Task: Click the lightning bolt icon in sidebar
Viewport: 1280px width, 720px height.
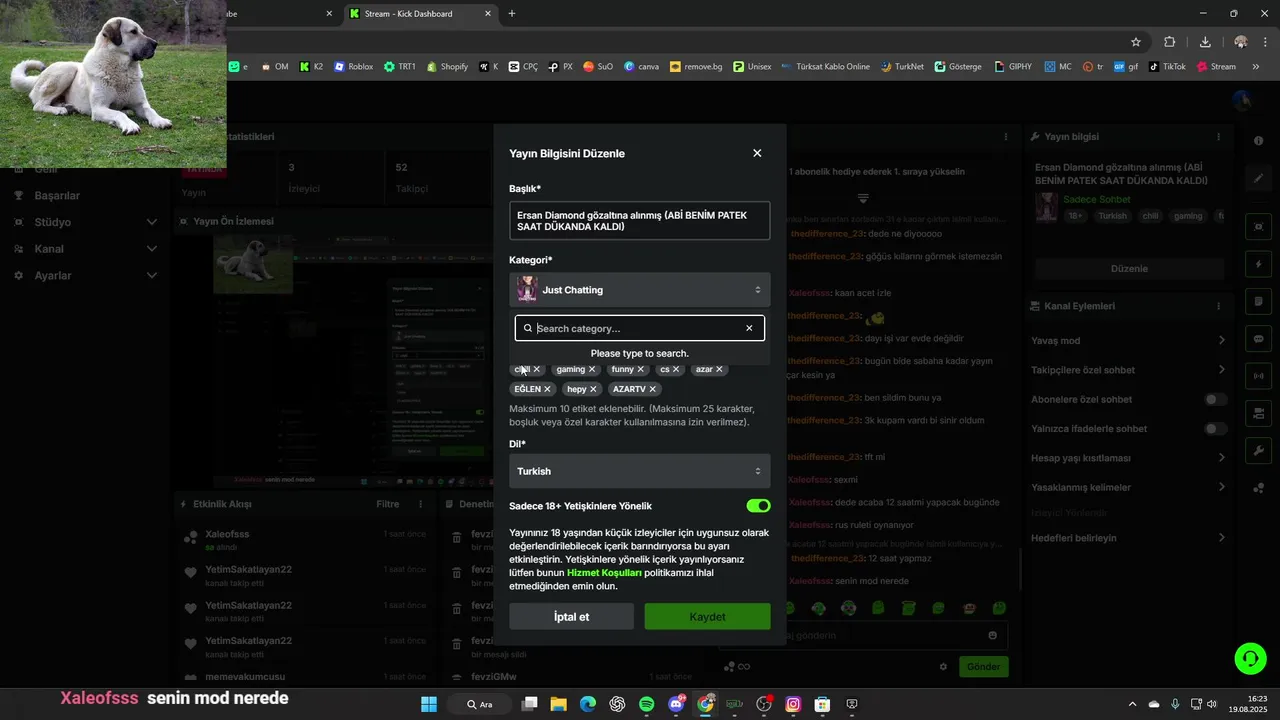Action: [1258, 265]
